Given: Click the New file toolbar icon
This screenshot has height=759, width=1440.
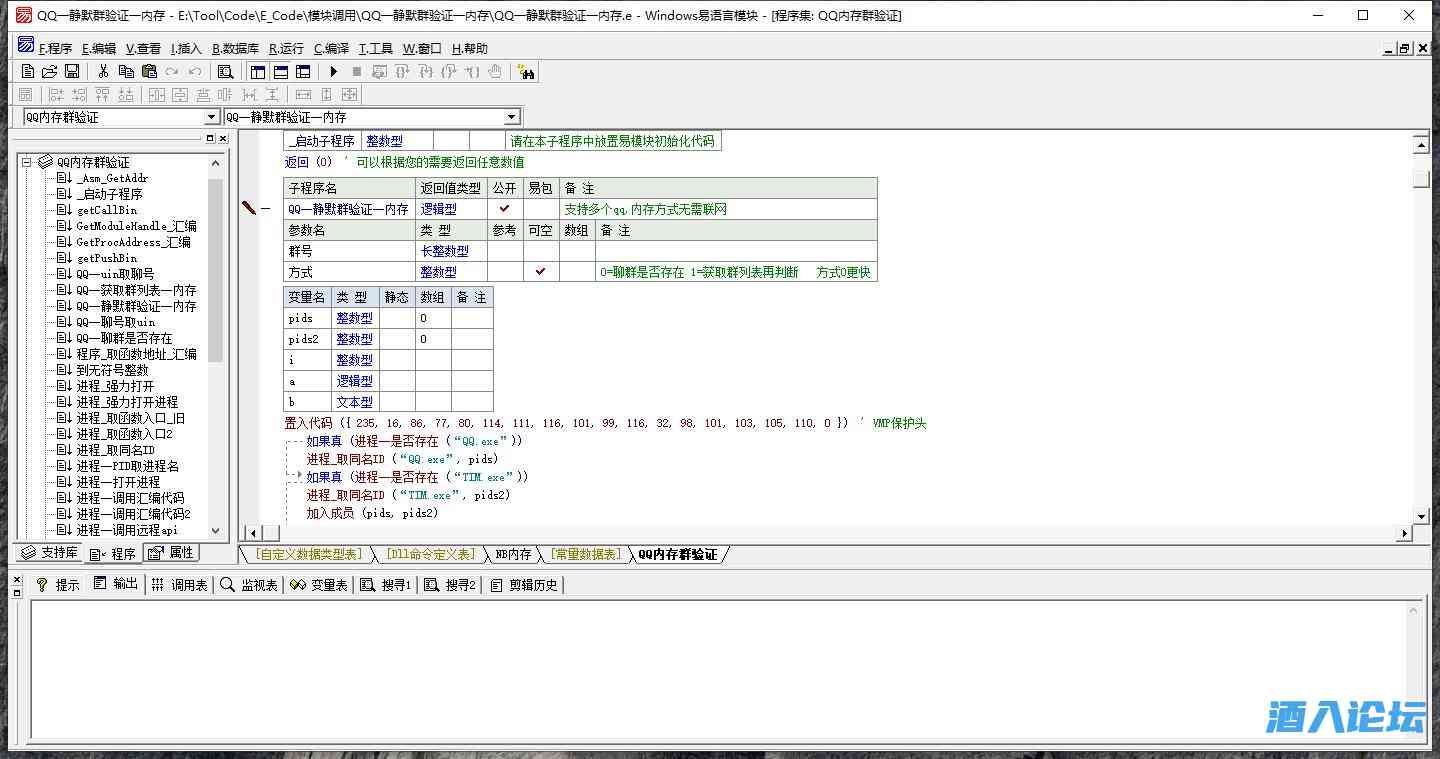Looking at the screenshot, I should [x=28, y=71].
